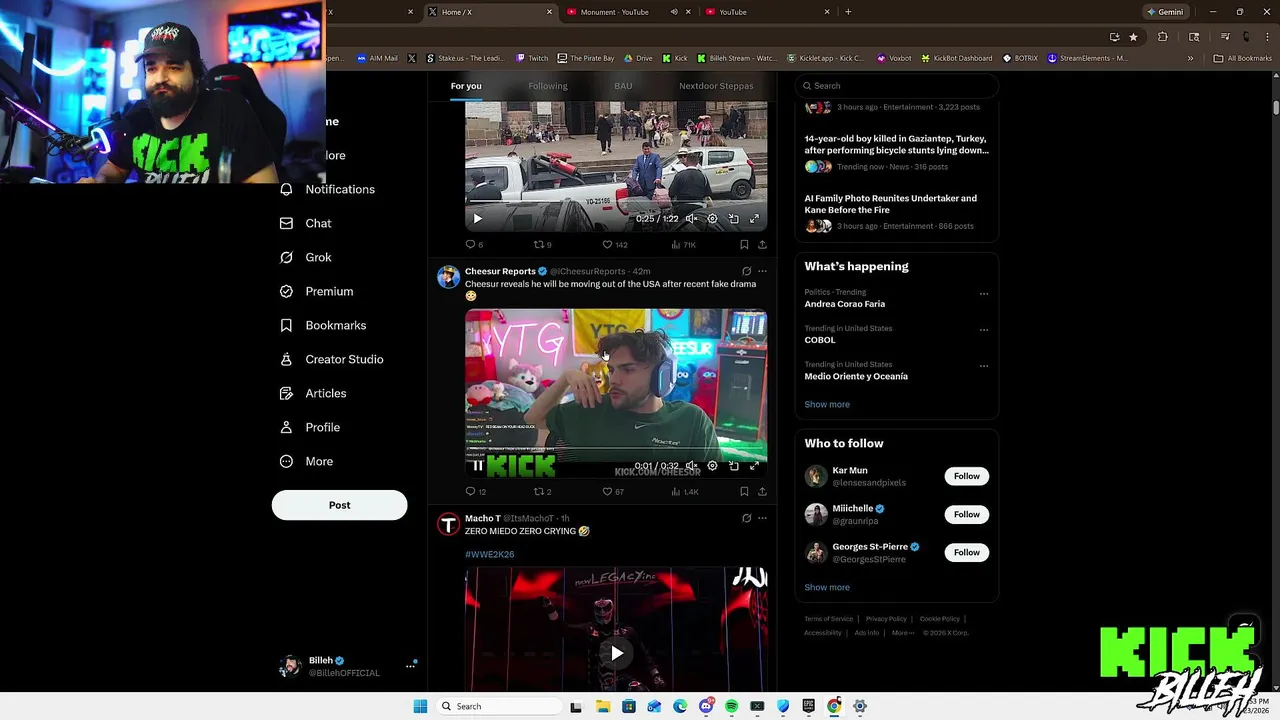This screenshot has height=720, width=1280.
Task: Switch to the BAU tab
Action: pyautogui.click(x=623, y=86)
